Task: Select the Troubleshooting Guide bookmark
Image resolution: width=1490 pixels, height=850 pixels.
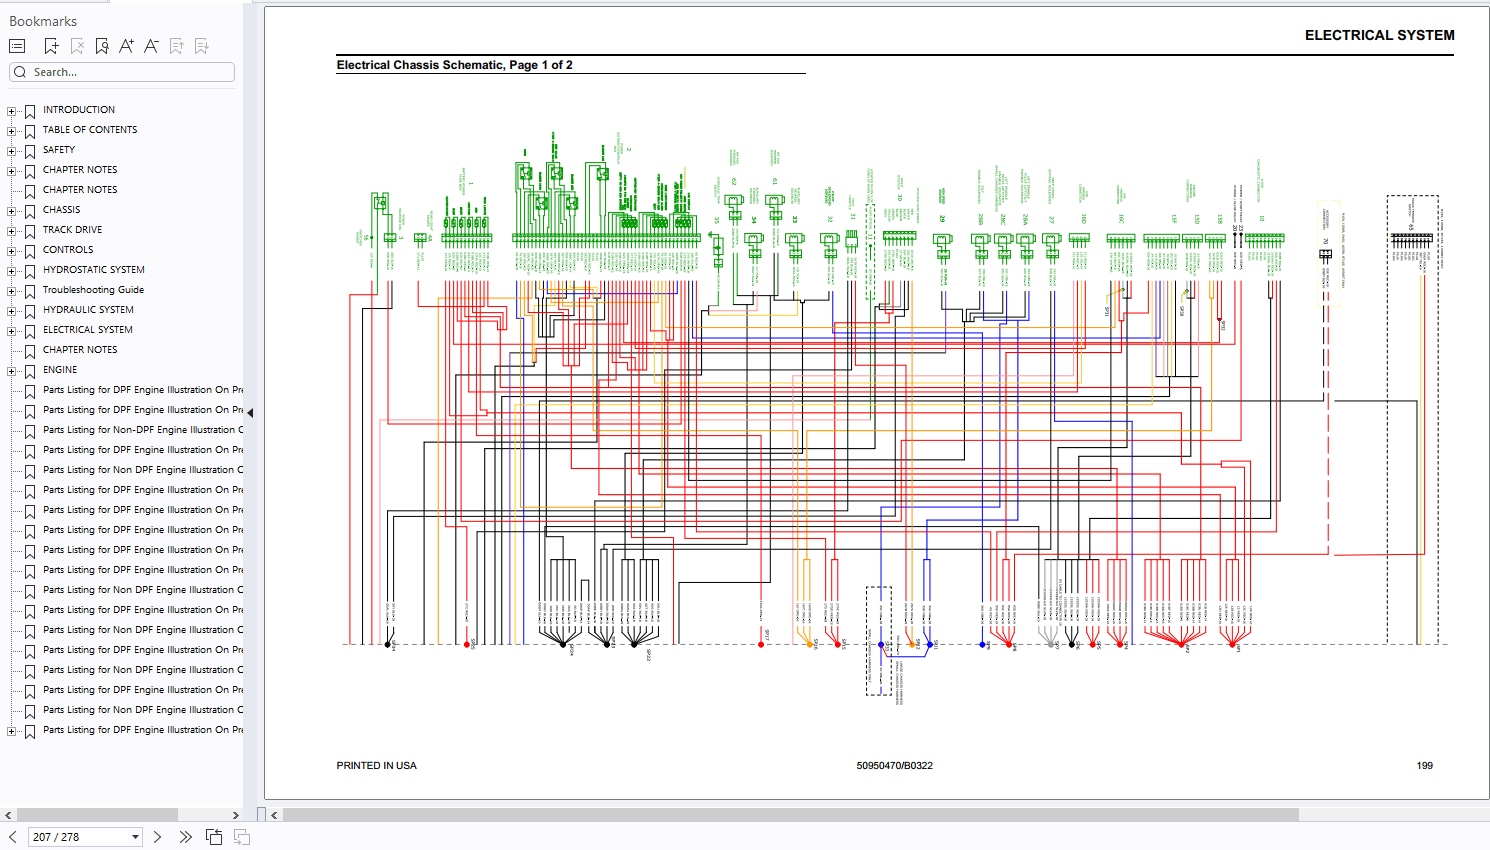Action: 93,290
